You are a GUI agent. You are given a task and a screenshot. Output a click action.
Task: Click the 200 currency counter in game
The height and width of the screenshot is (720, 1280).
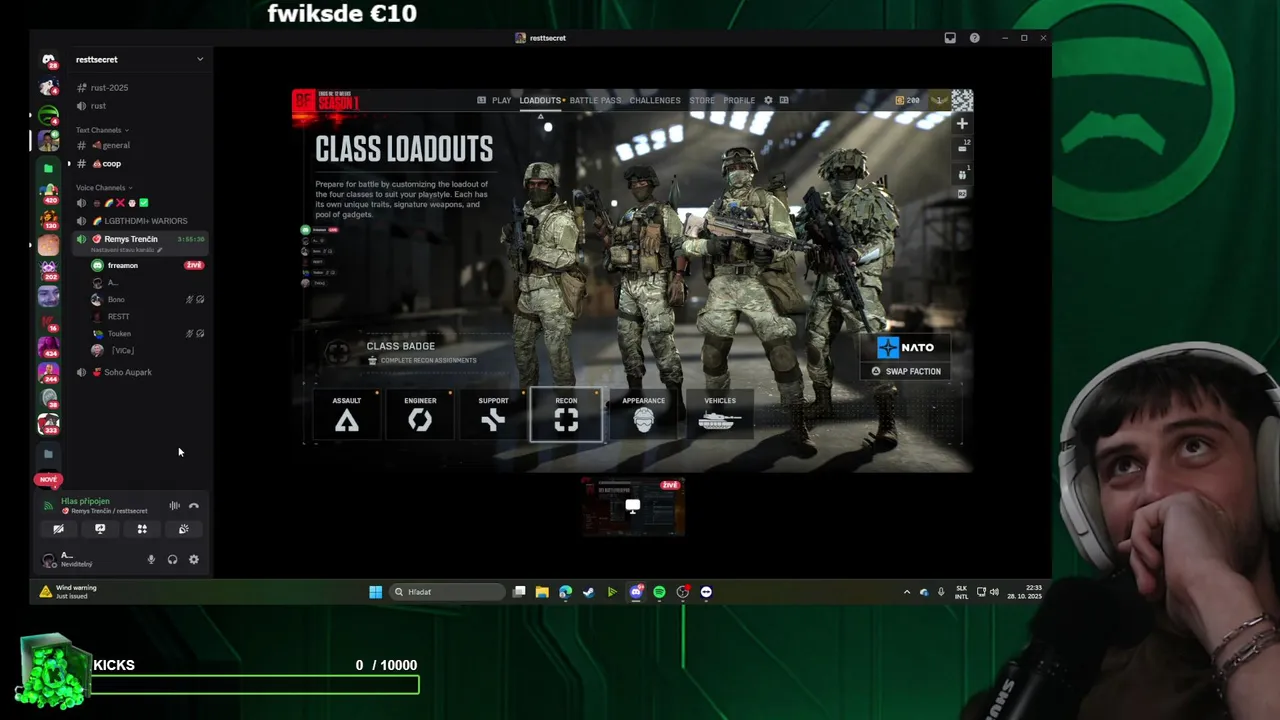click(907, 100)
